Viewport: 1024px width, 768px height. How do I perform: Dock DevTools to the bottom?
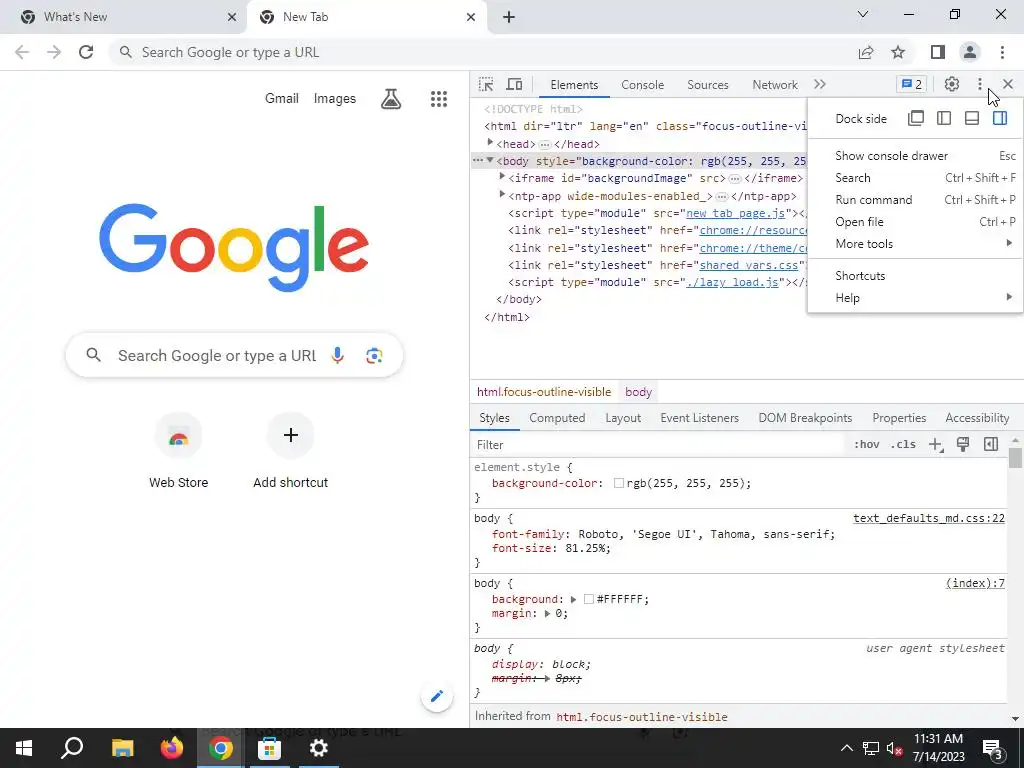(x=972, y=118)
